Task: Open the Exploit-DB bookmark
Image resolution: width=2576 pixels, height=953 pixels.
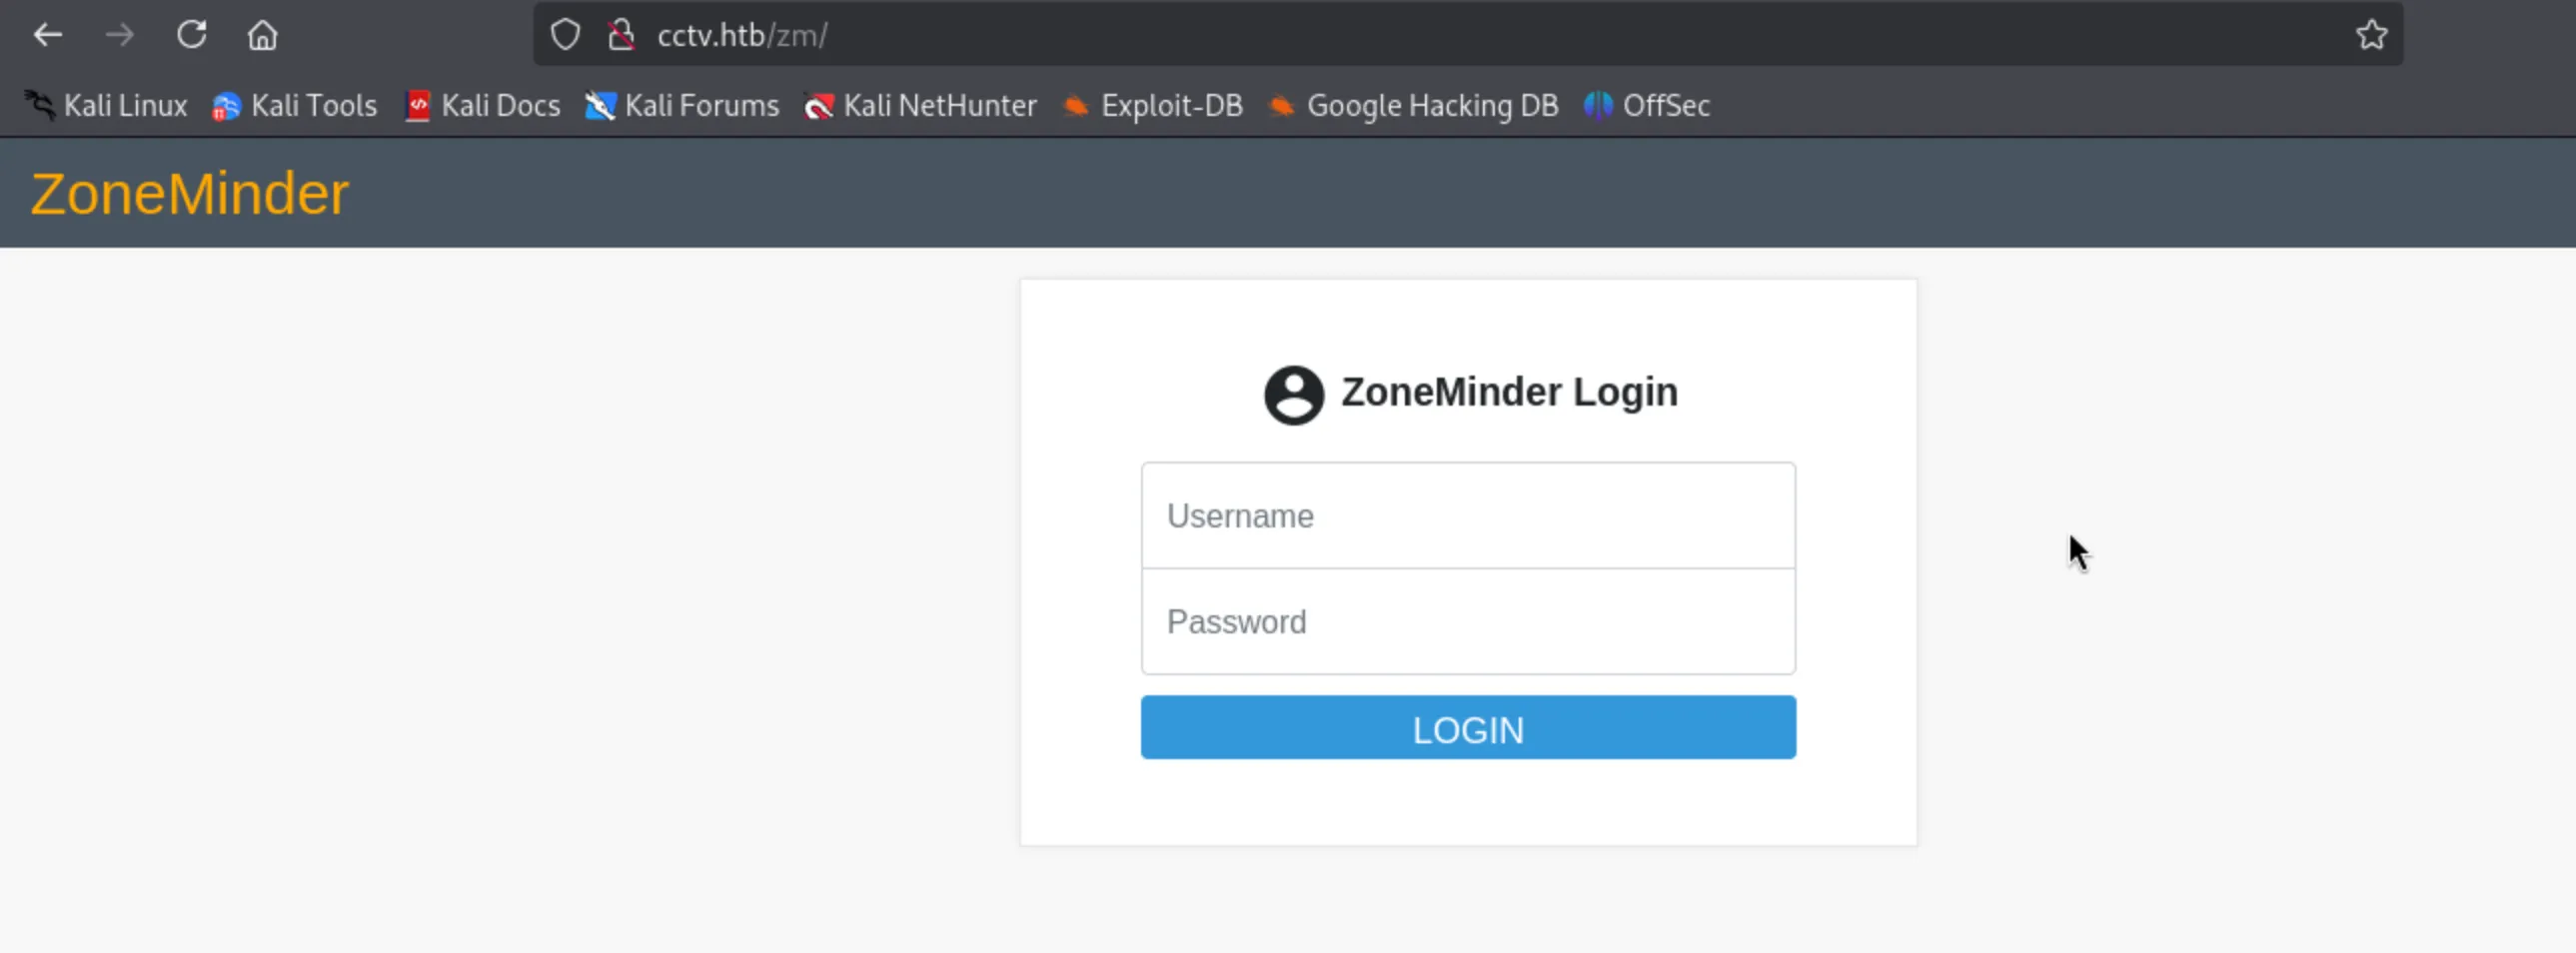Action: point(1153,106)
